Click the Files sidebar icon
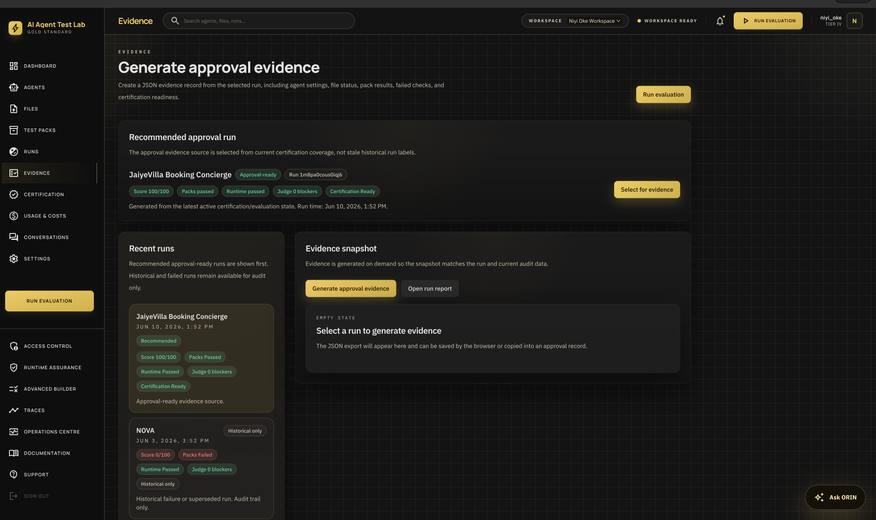 [x=13, y=109]
